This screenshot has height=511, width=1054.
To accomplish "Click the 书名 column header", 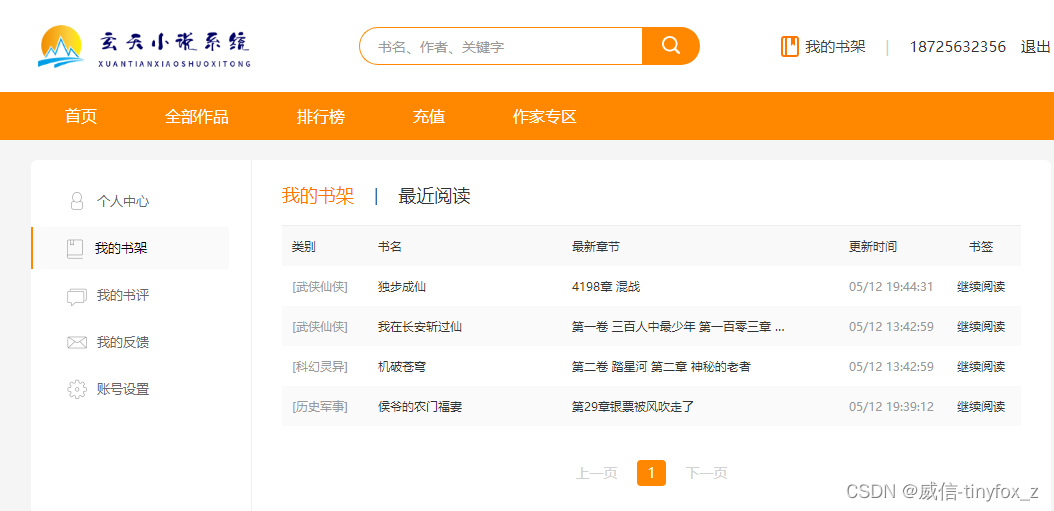I will 390,247.
